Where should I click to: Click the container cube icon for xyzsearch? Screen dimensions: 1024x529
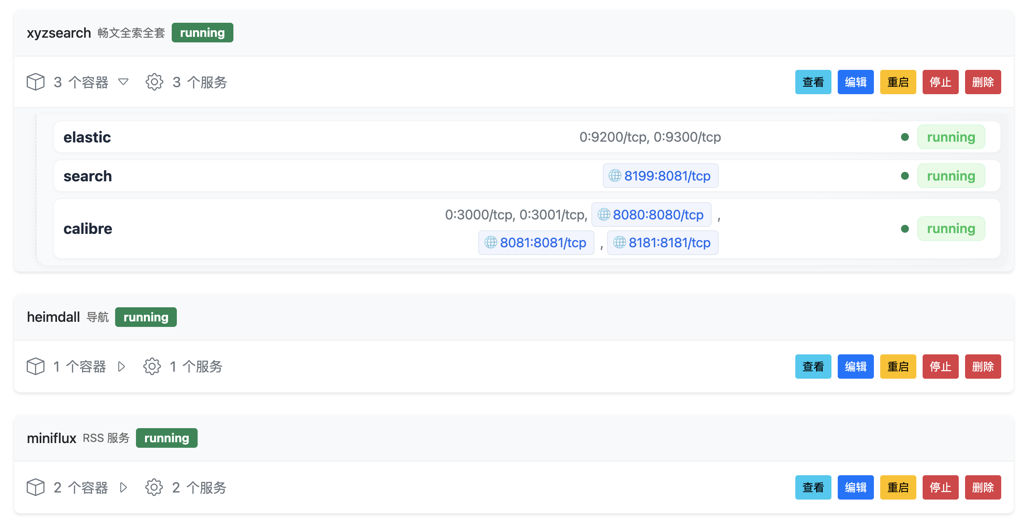36,82
